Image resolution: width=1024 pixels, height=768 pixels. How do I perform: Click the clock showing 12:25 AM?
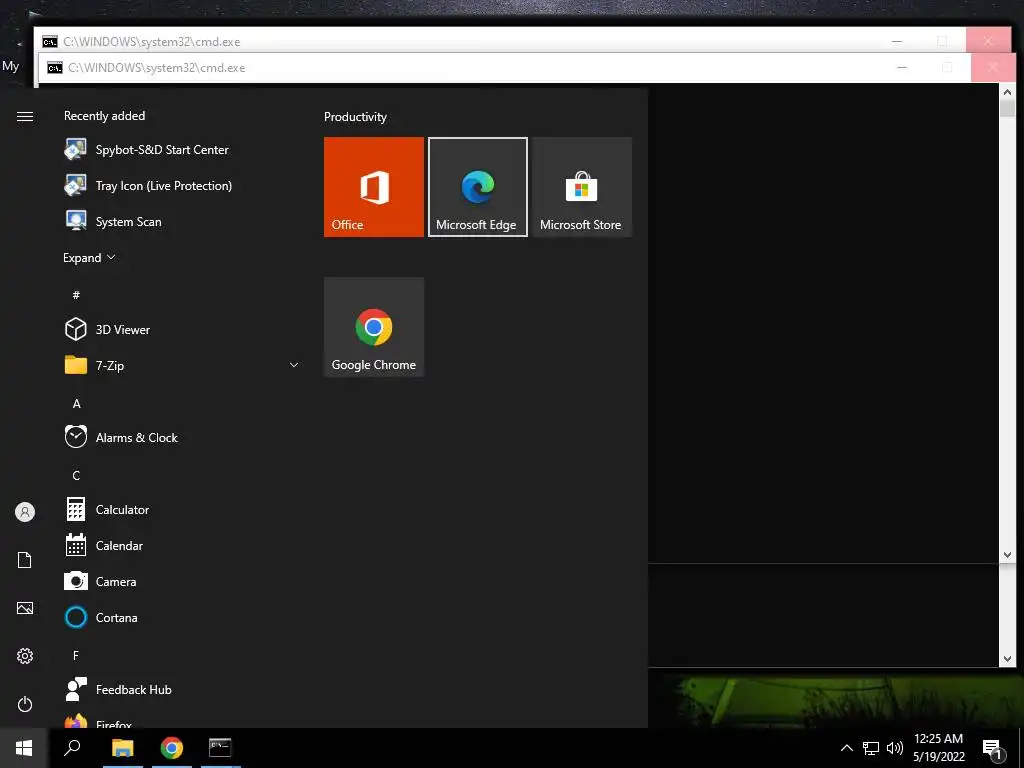click(938, 739)
